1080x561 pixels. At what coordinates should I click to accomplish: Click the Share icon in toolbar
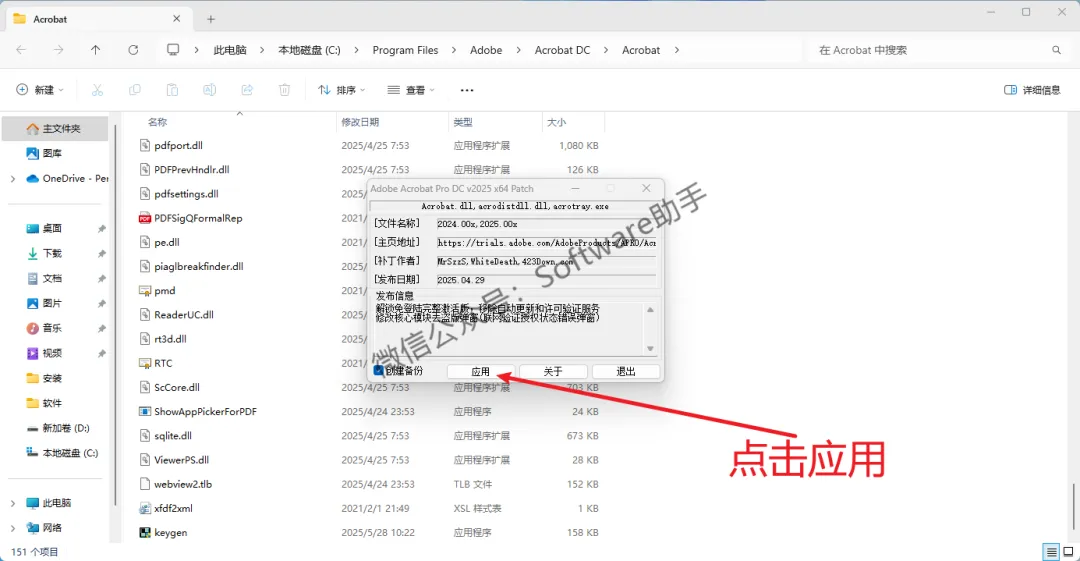pyautogui.click(x=247, y=90)
